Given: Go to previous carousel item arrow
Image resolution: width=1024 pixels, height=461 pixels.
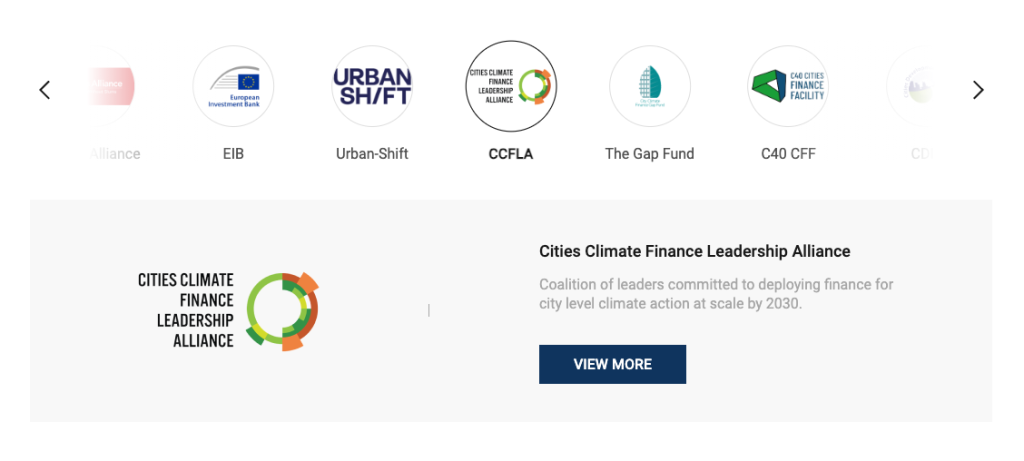Looking at the screenshot, I should click(x=45, y=90).
